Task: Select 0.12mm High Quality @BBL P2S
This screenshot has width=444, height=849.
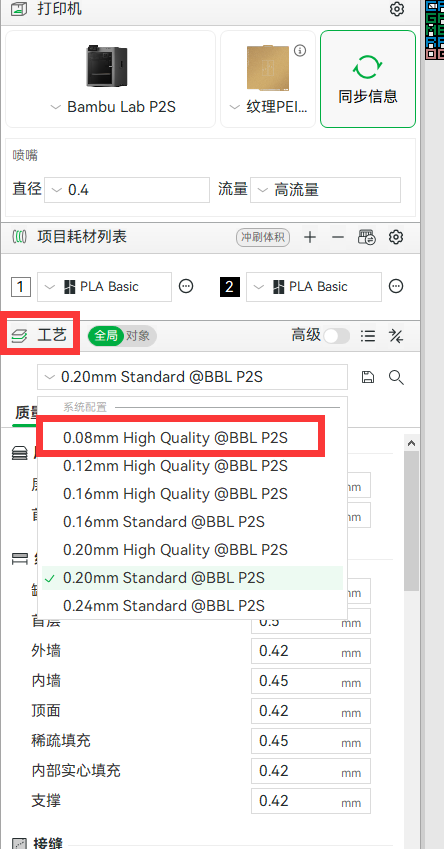Action: (192, 466)
